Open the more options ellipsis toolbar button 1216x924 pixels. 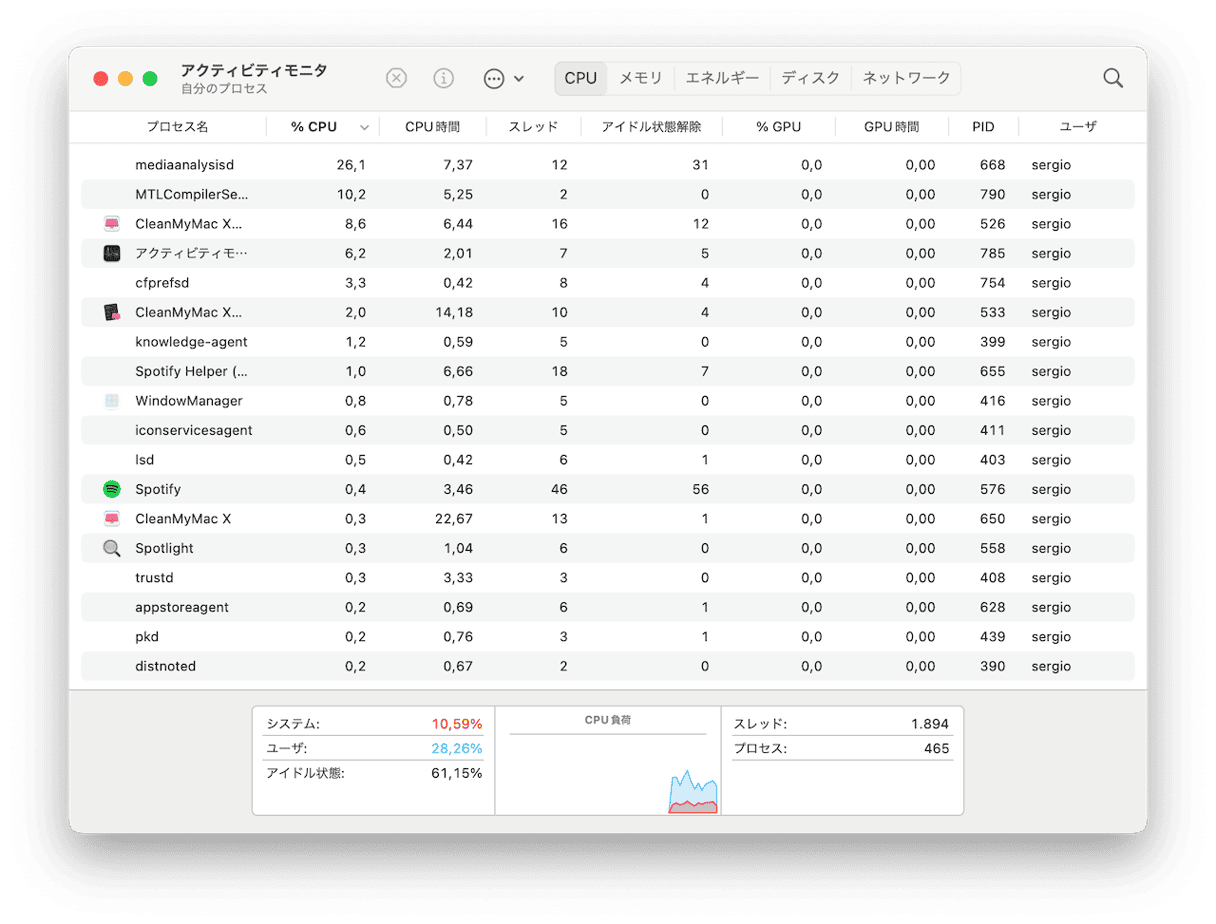click(494, 78)
